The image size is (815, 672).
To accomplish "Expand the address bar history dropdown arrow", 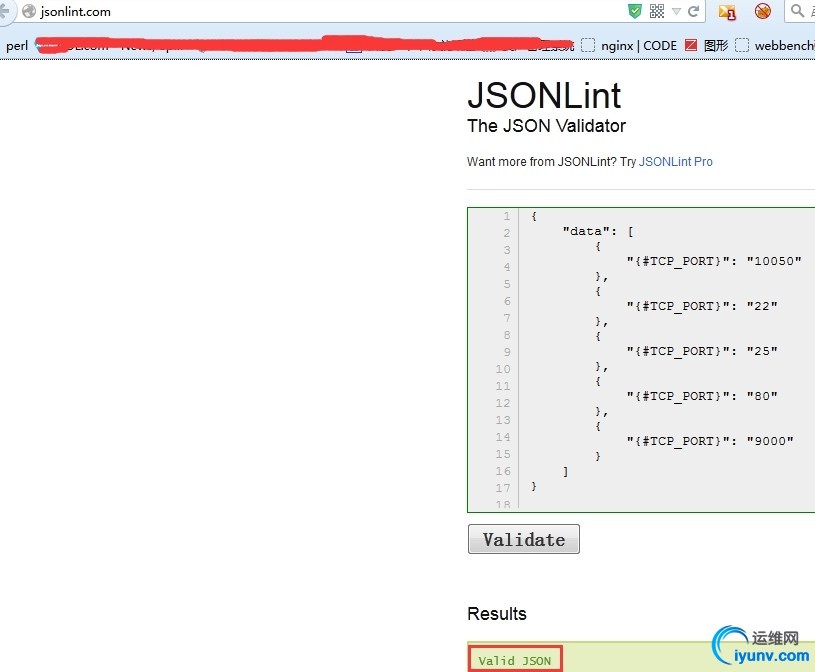I will point(676,11).
